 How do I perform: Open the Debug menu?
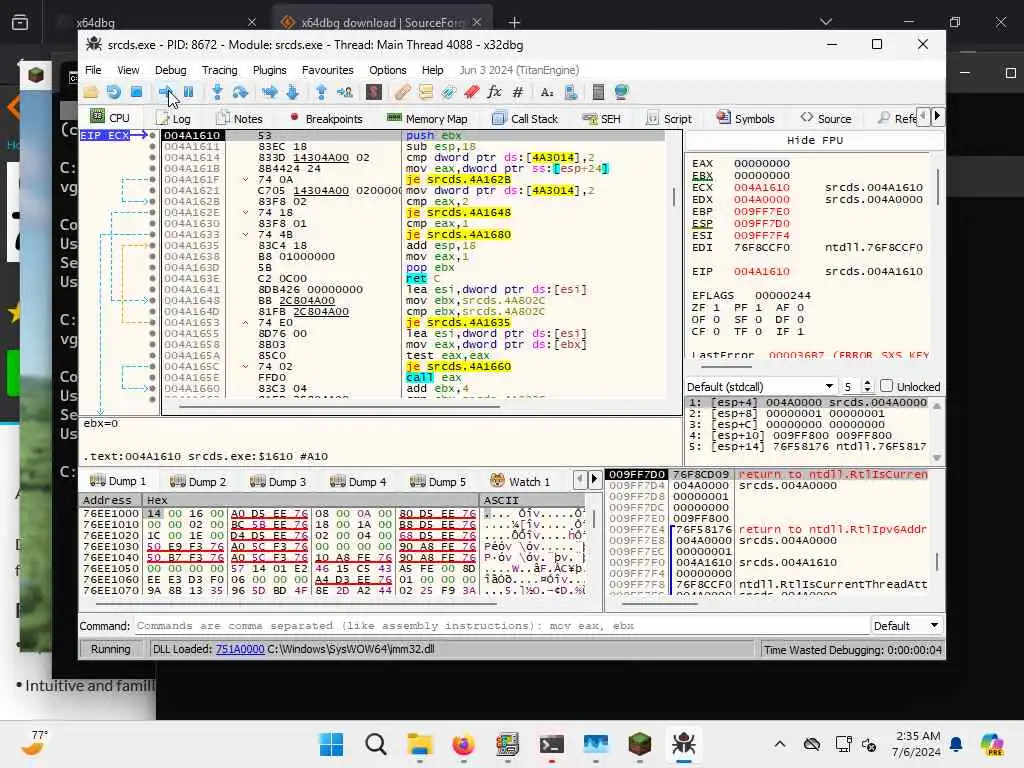170,70
